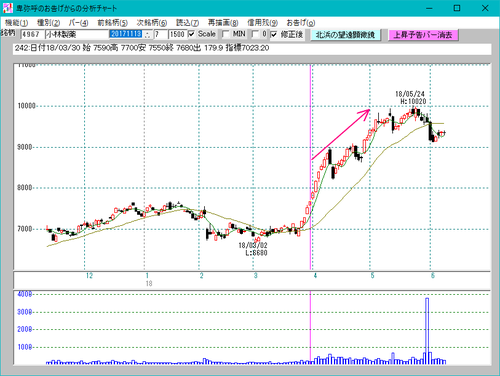Click the 4000 volume axis label
This screenshot has height=376, width=500.
point(25,294)
